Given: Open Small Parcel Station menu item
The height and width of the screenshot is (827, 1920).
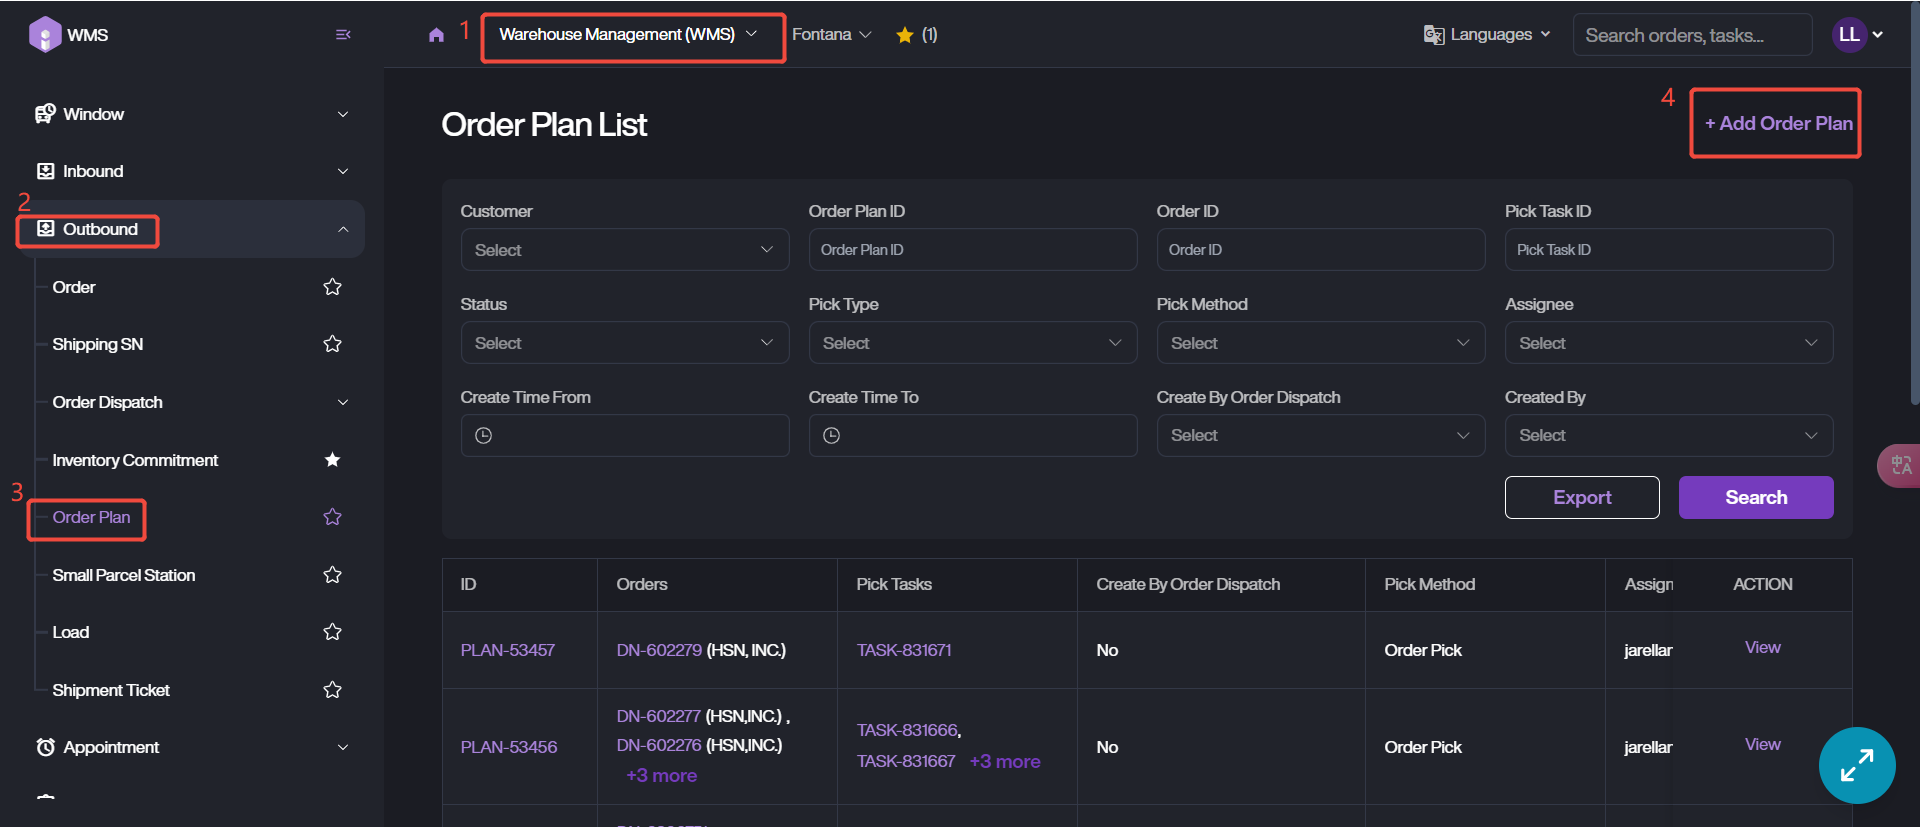Looking at the screenshot, I should click(x=124, y=575).
